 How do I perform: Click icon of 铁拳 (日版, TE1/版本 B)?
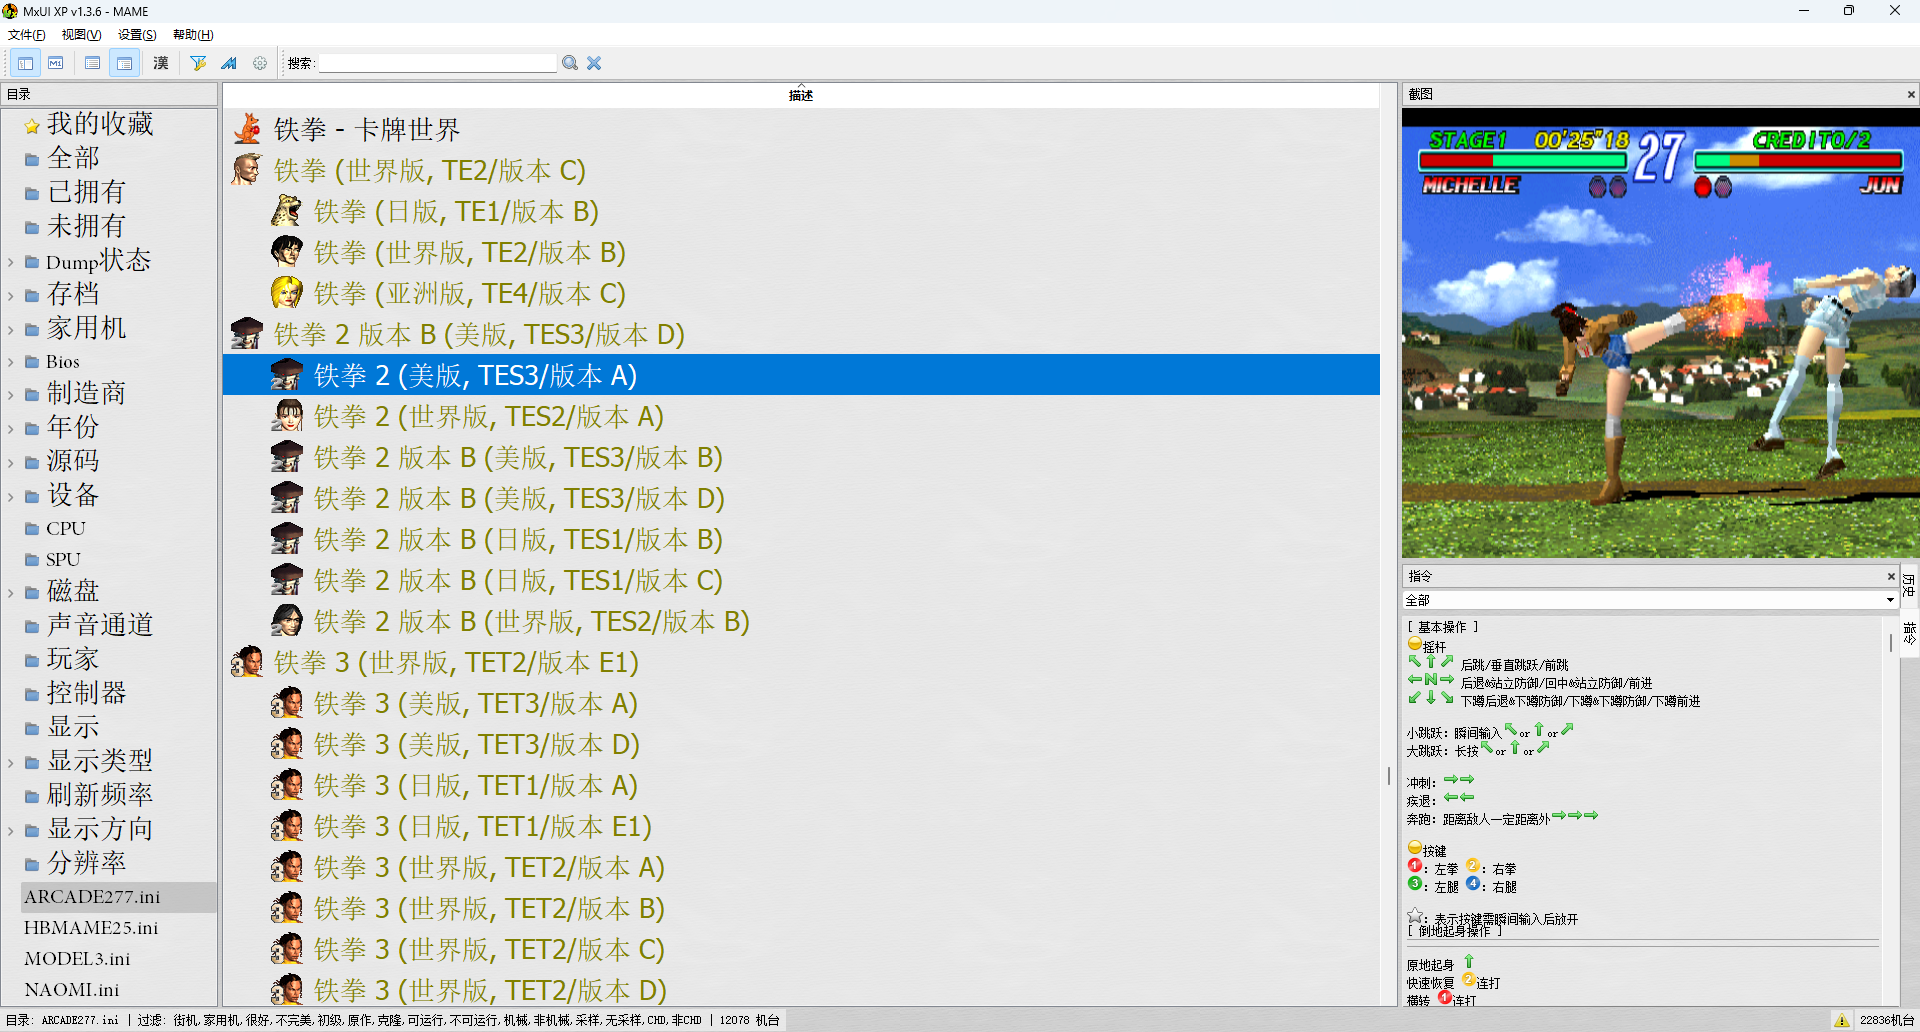[x=287, y=211]
